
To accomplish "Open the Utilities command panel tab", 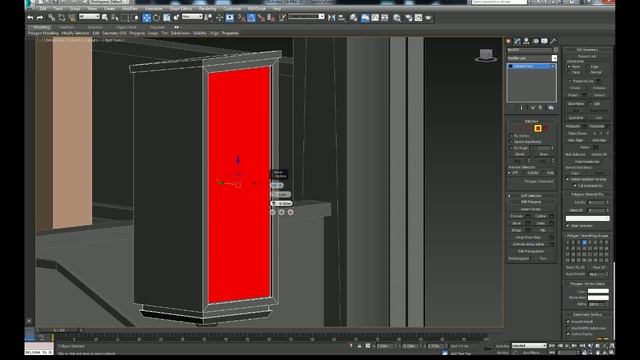I will click(x=553, y=41).
